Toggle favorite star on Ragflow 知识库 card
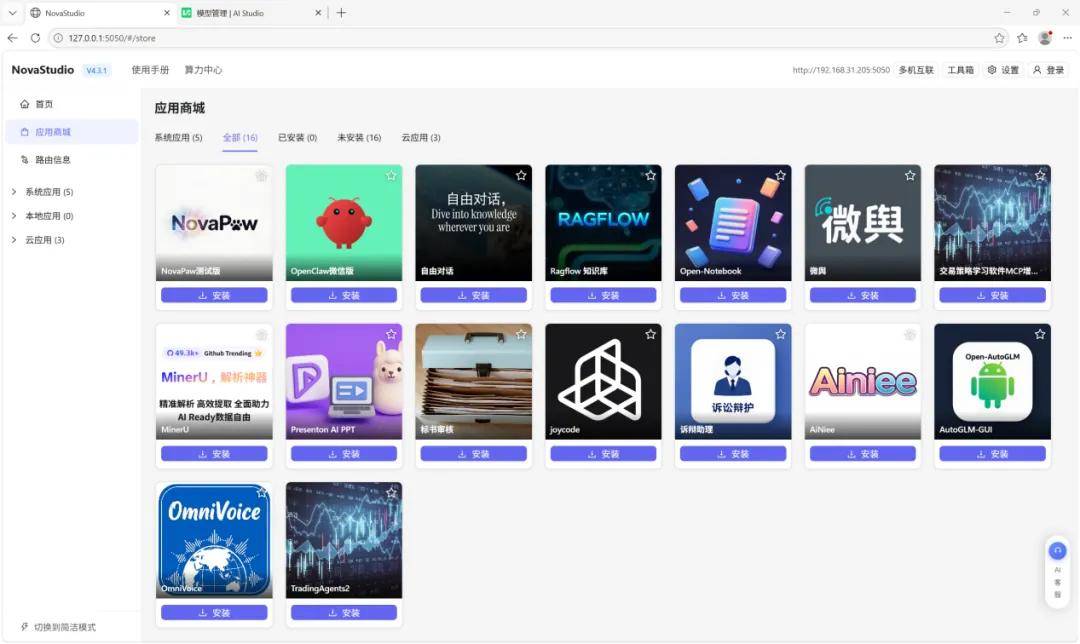This screenshot has height=644, width=1080. (x=651, y=176)
